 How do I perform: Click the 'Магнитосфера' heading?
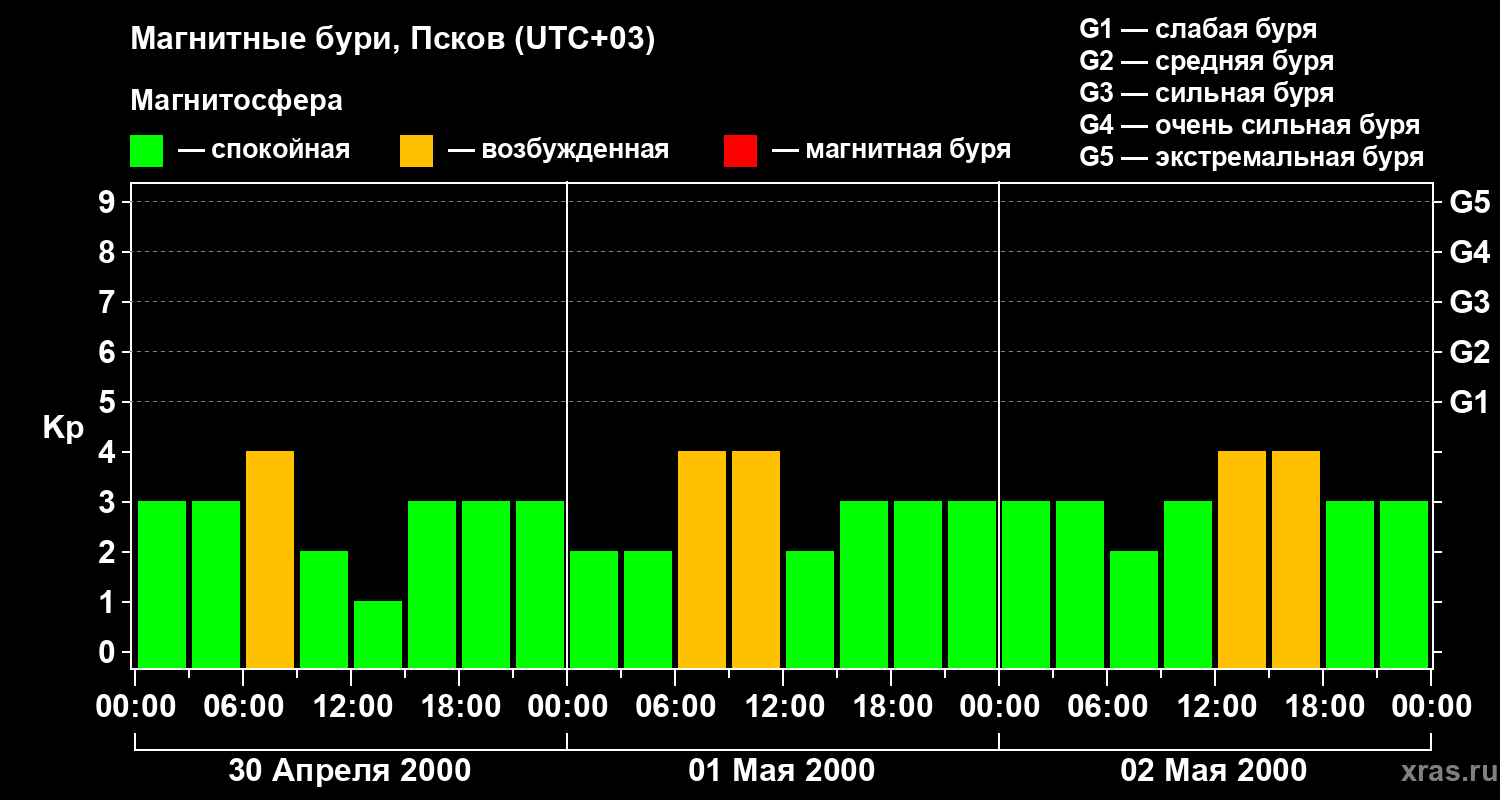click(236, 101)
